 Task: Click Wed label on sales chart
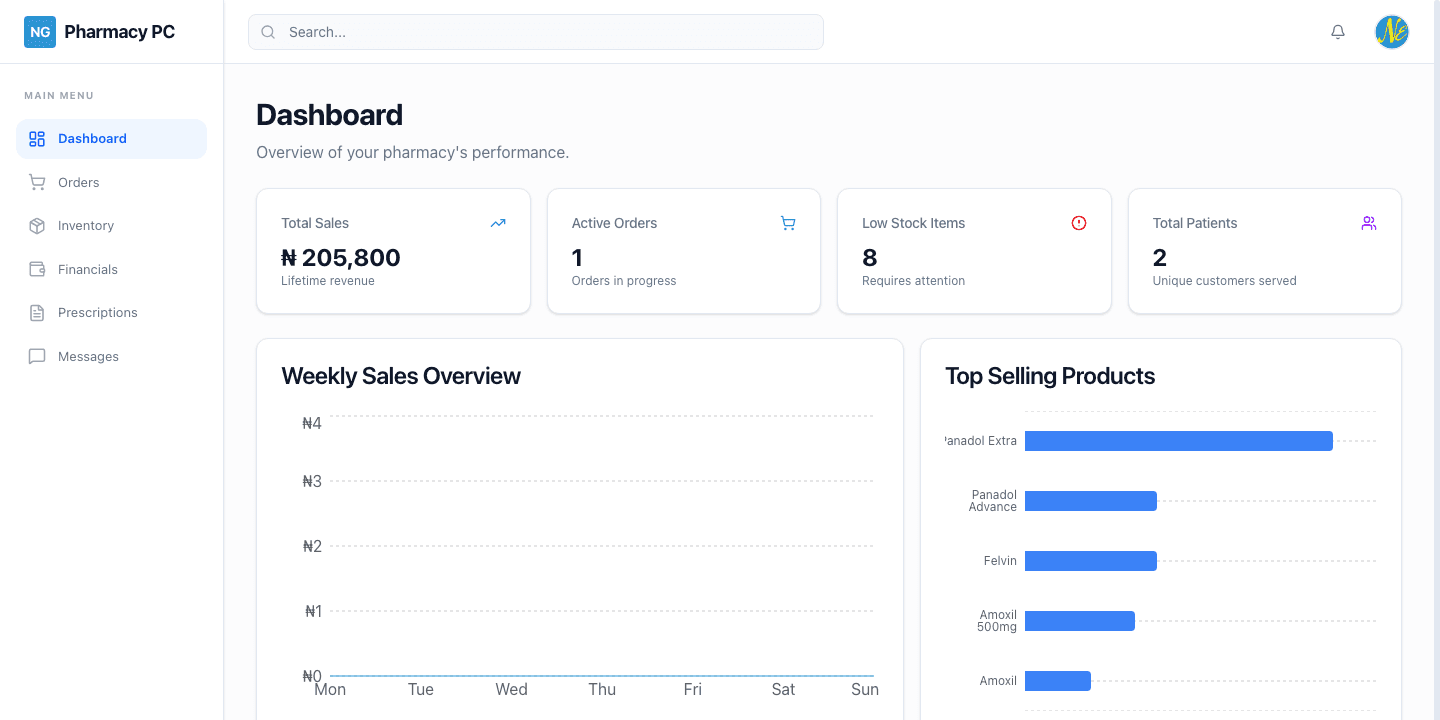tap(511, 690)
